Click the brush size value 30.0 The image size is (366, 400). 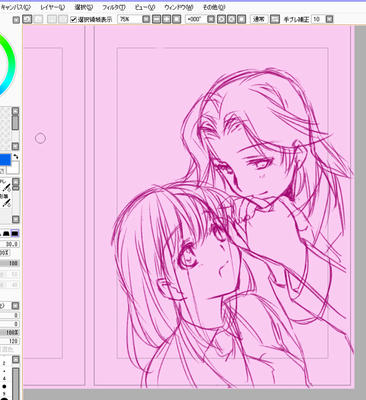(x=9, y=244)
